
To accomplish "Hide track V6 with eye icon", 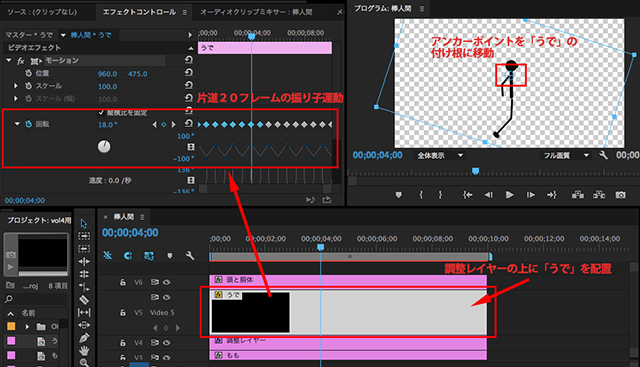I will coord(166,282).
